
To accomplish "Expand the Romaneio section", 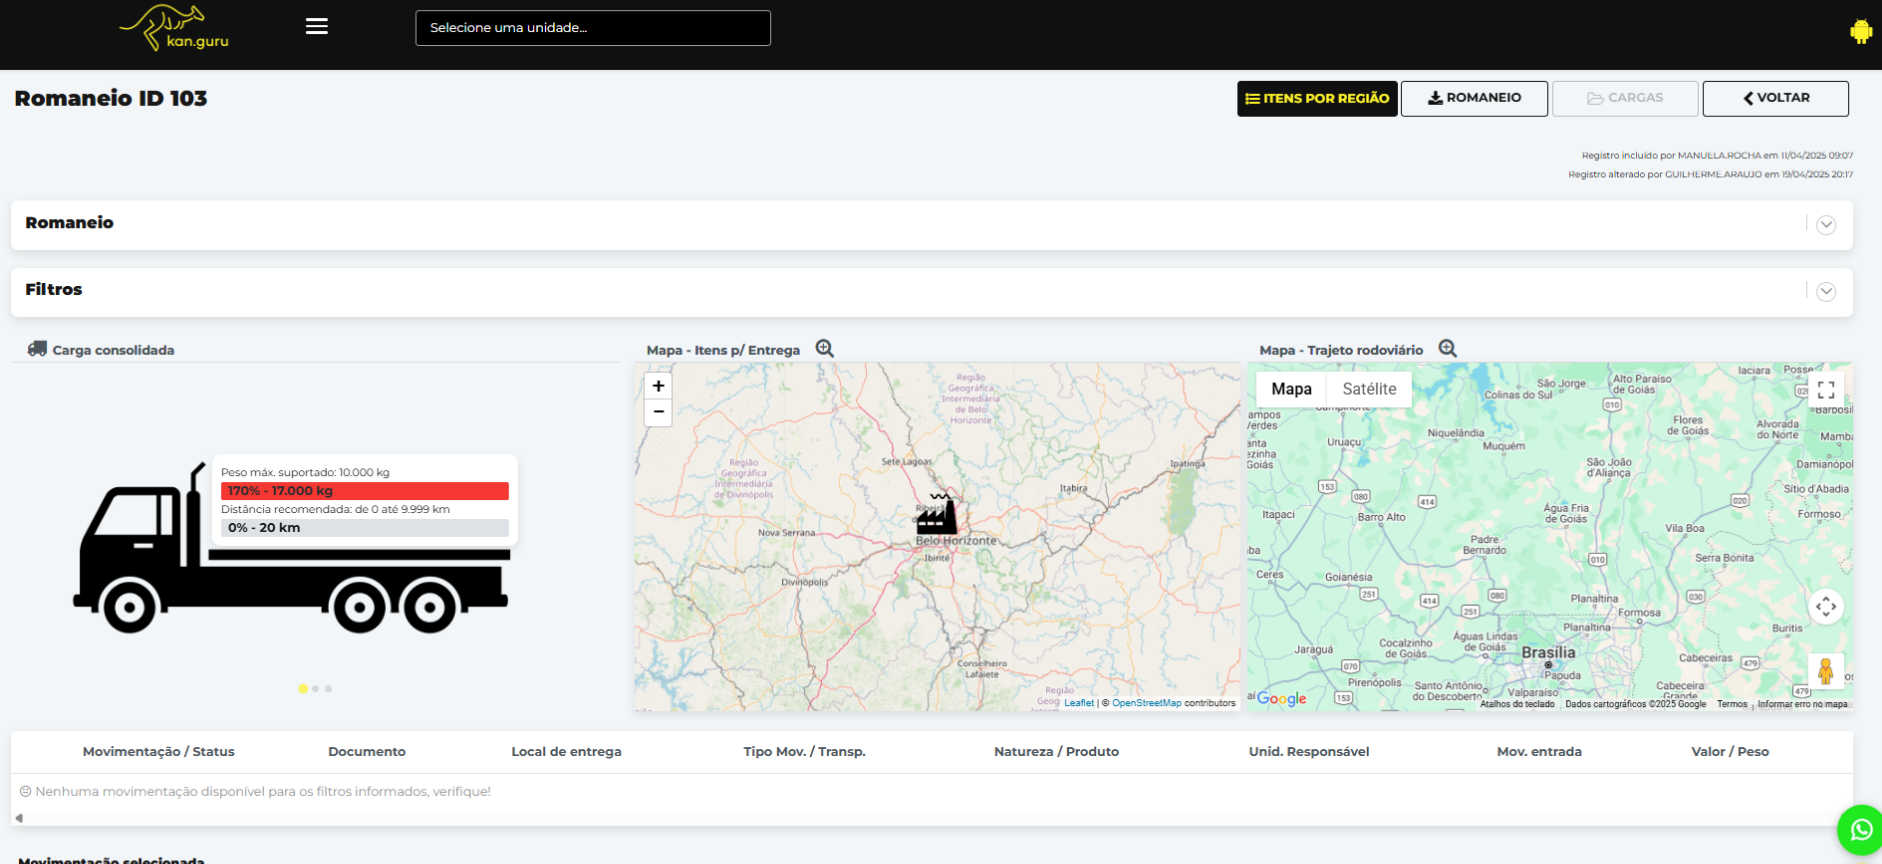I will click(1826, 225).
